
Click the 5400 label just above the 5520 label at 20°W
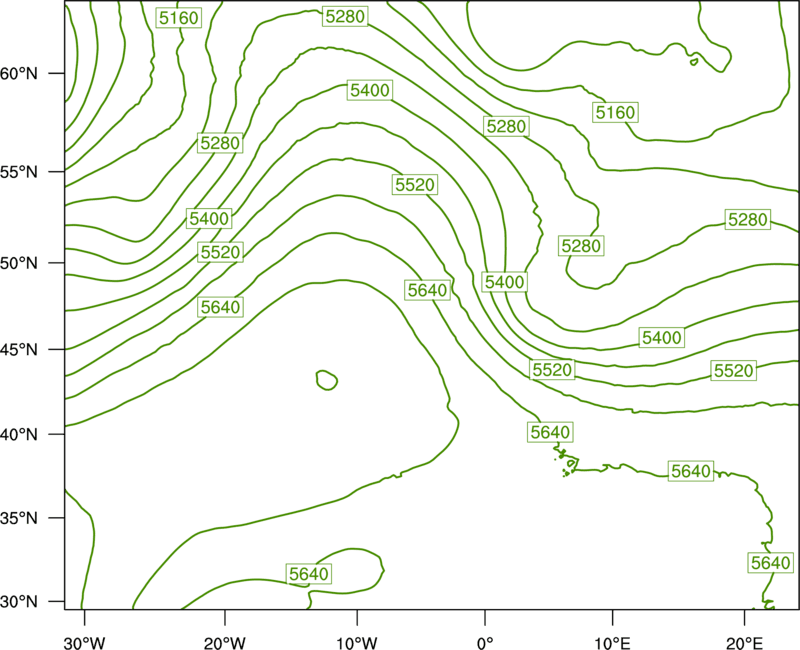(x=209, y=219)
